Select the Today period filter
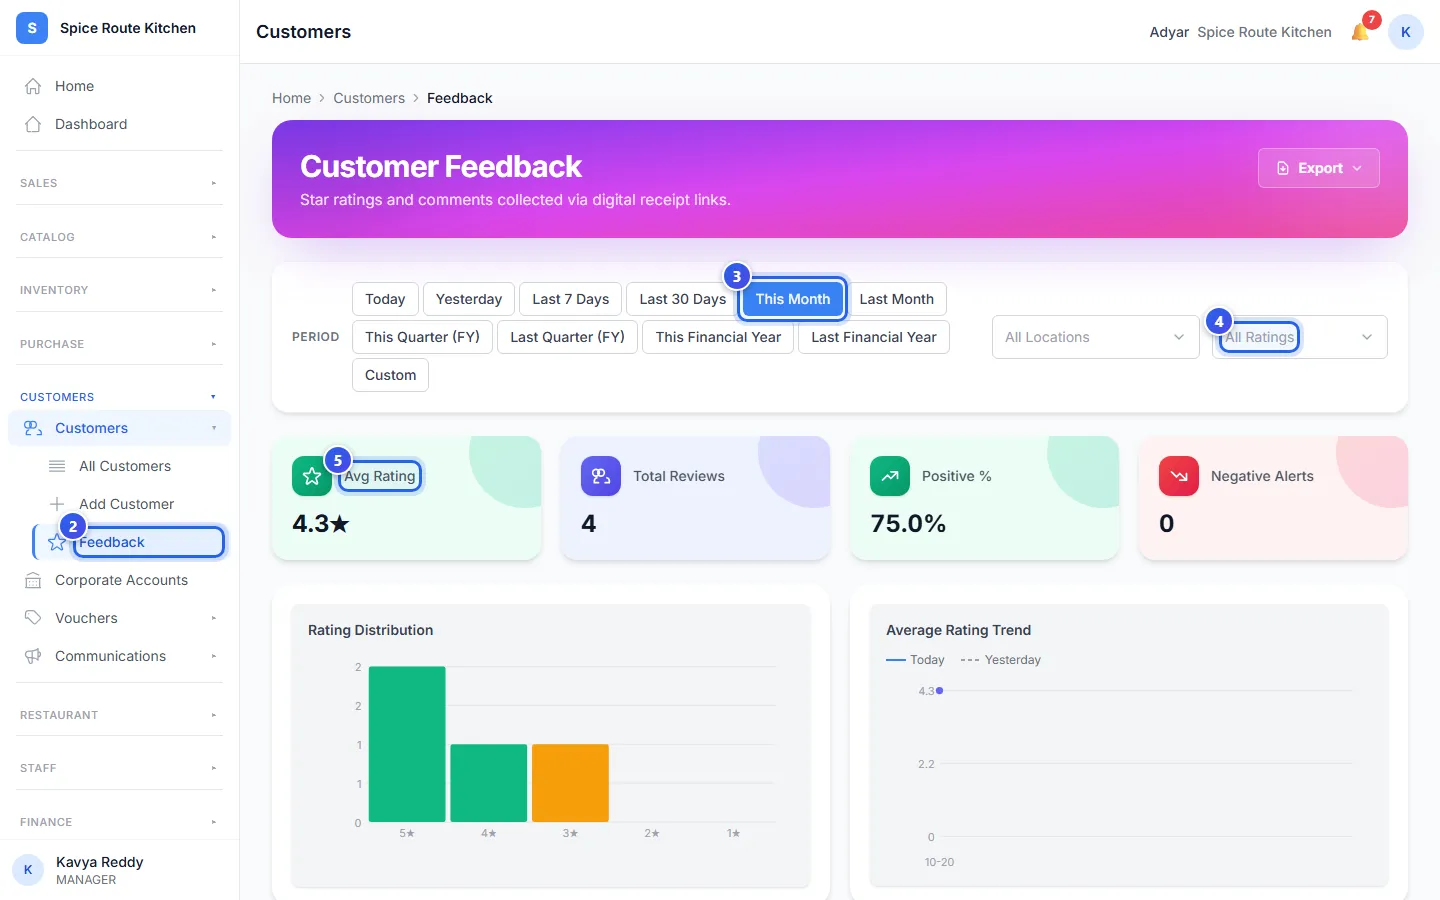 [x=385, y=299]
